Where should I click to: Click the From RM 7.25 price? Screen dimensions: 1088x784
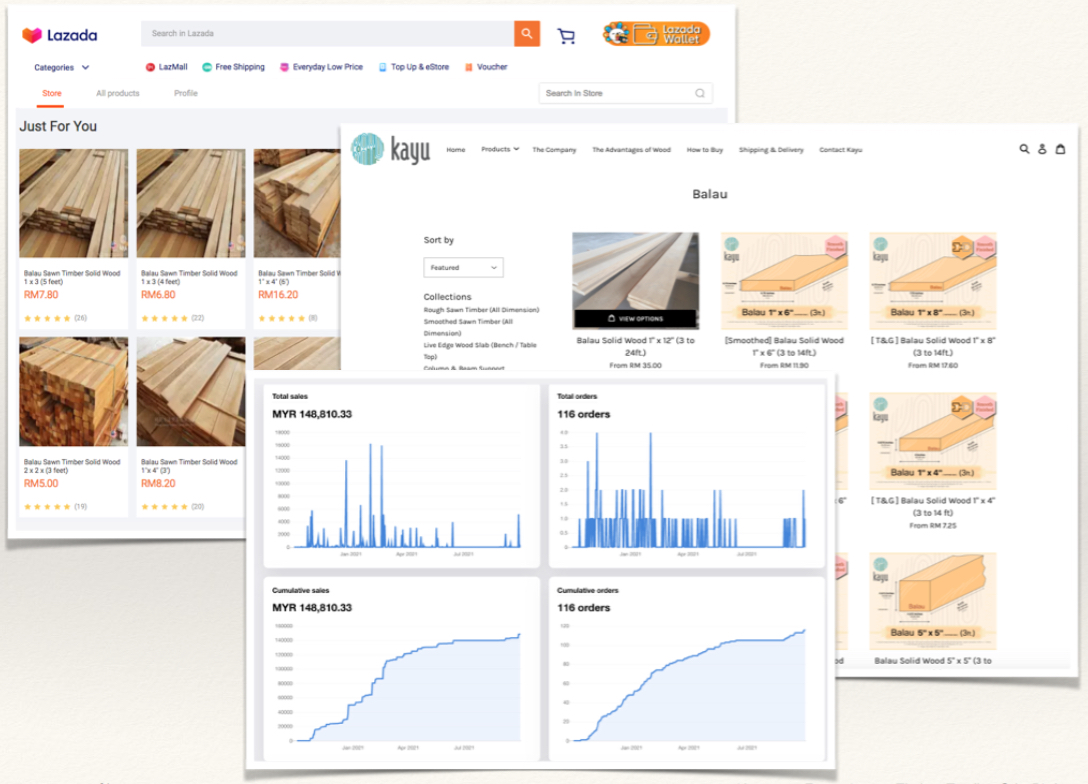tap(933, 526)
